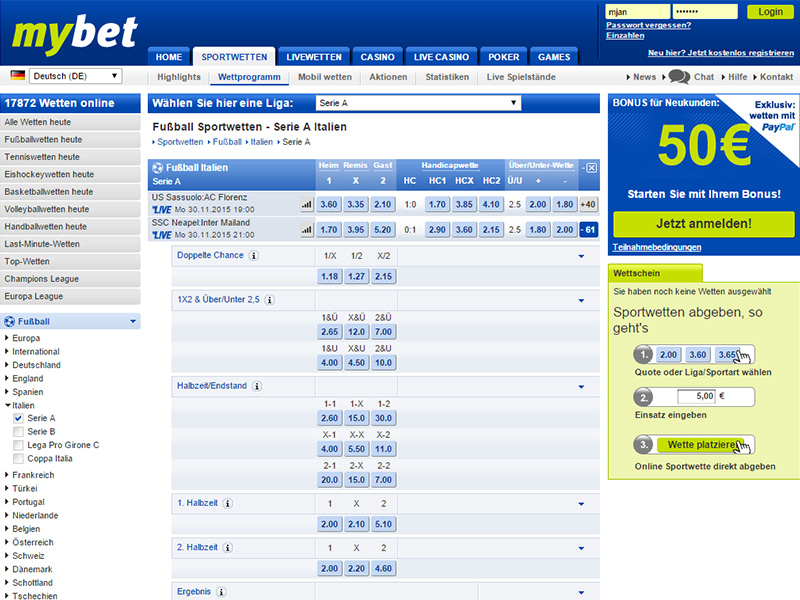This screenshot has width=800, height=600.
Task: Select away win odds 5.20 for Inter Mailand
Action: [x=383, y=230]
